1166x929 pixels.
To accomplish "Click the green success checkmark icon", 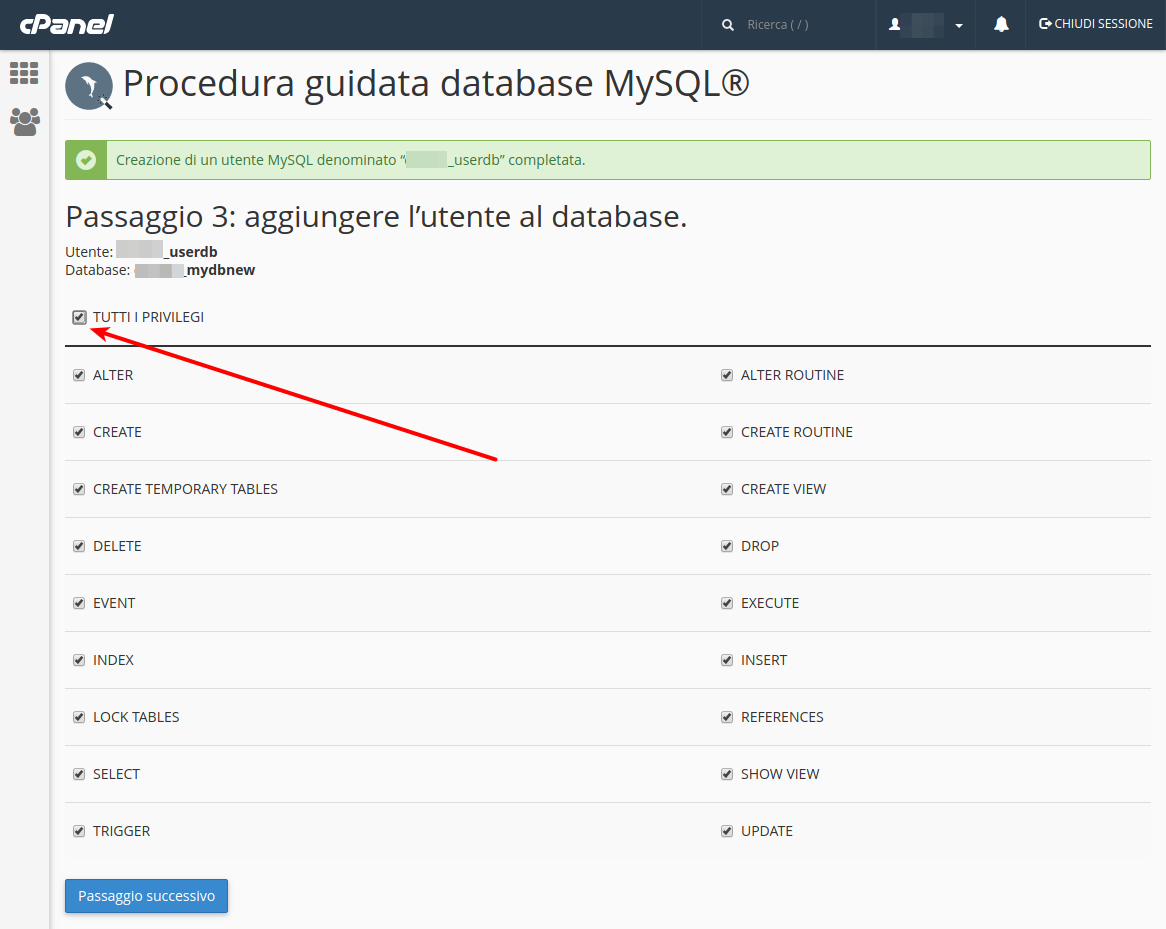I will point(86,160).
